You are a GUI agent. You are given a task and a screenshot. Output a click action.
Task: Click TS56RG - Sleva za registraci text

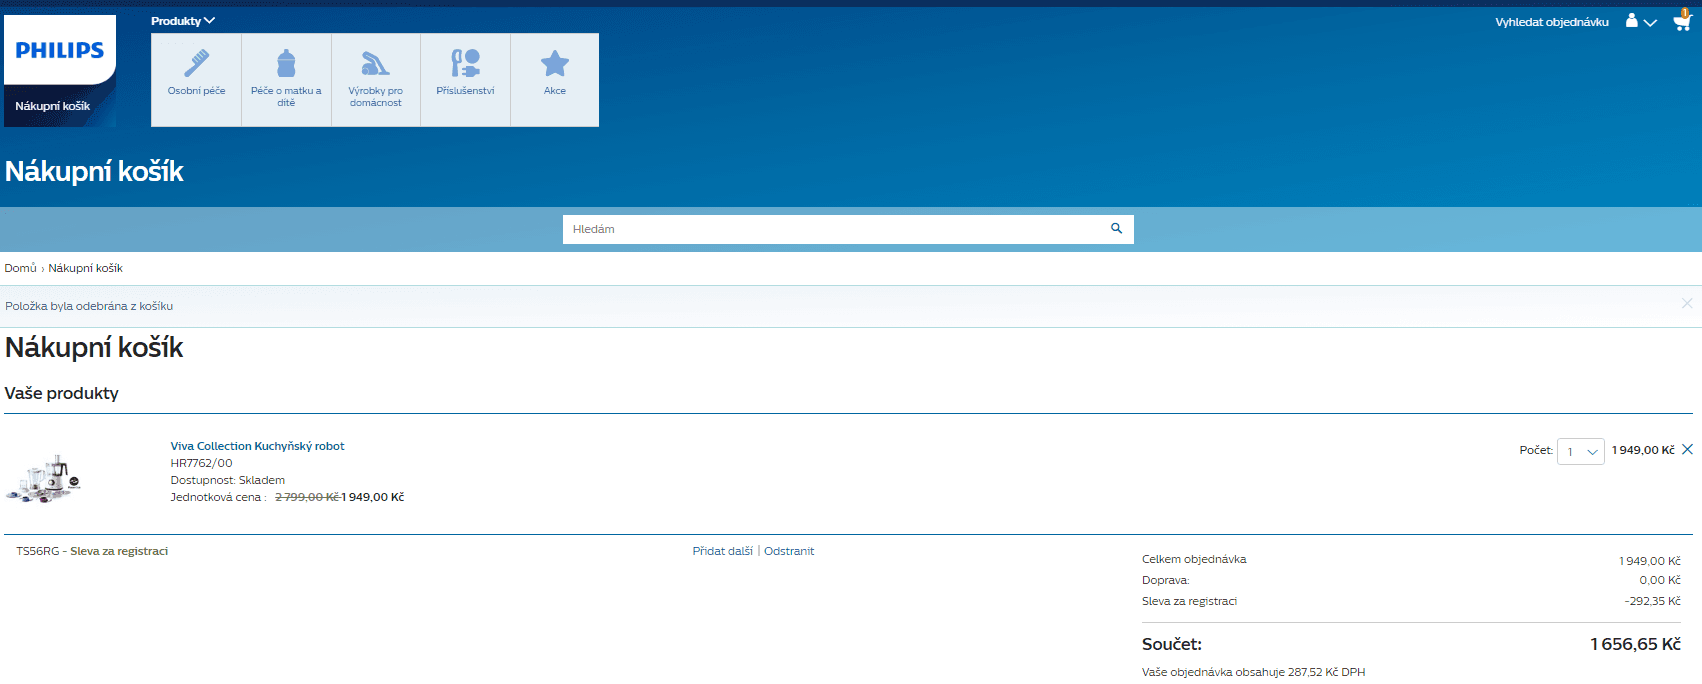[x=92, y=551]
